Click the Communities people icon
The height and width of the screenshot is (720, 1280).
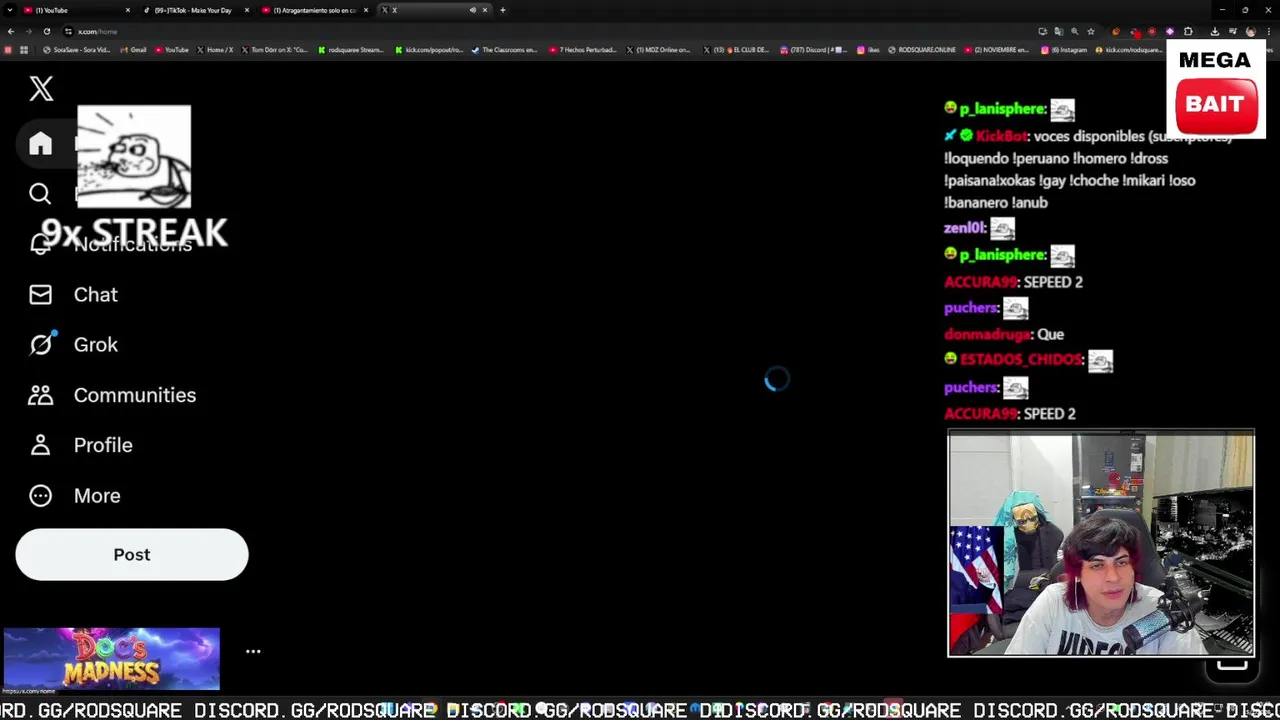point(40,395)
